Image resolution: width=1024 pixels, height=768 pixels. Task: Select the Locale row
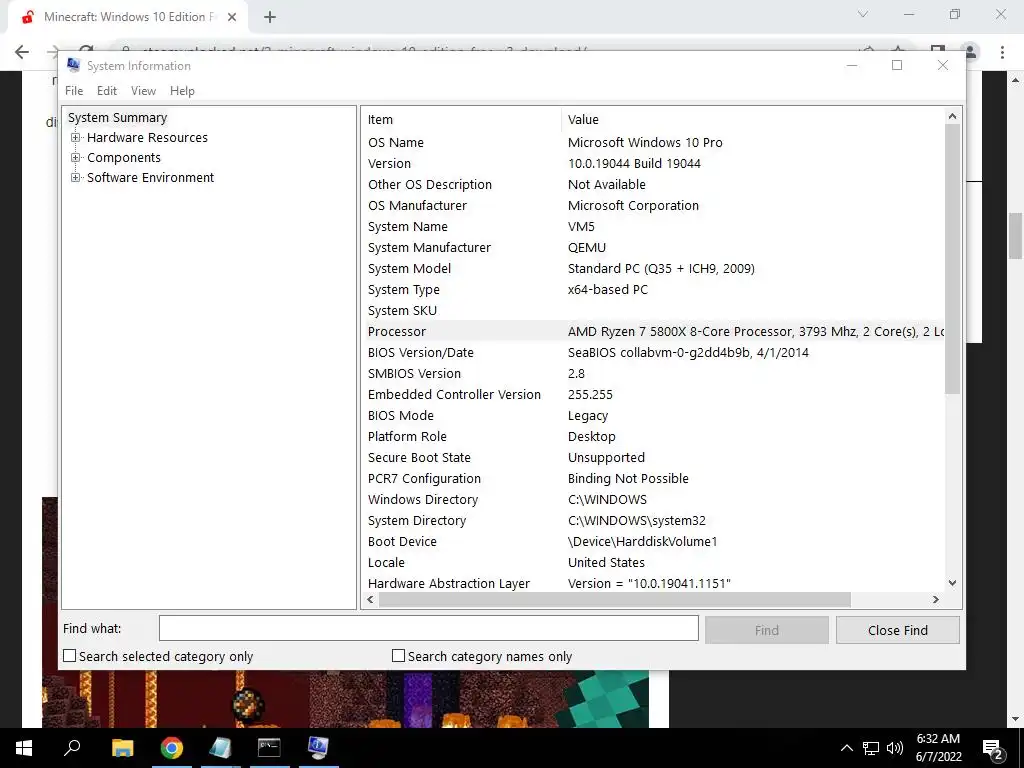tap(653, 562)
